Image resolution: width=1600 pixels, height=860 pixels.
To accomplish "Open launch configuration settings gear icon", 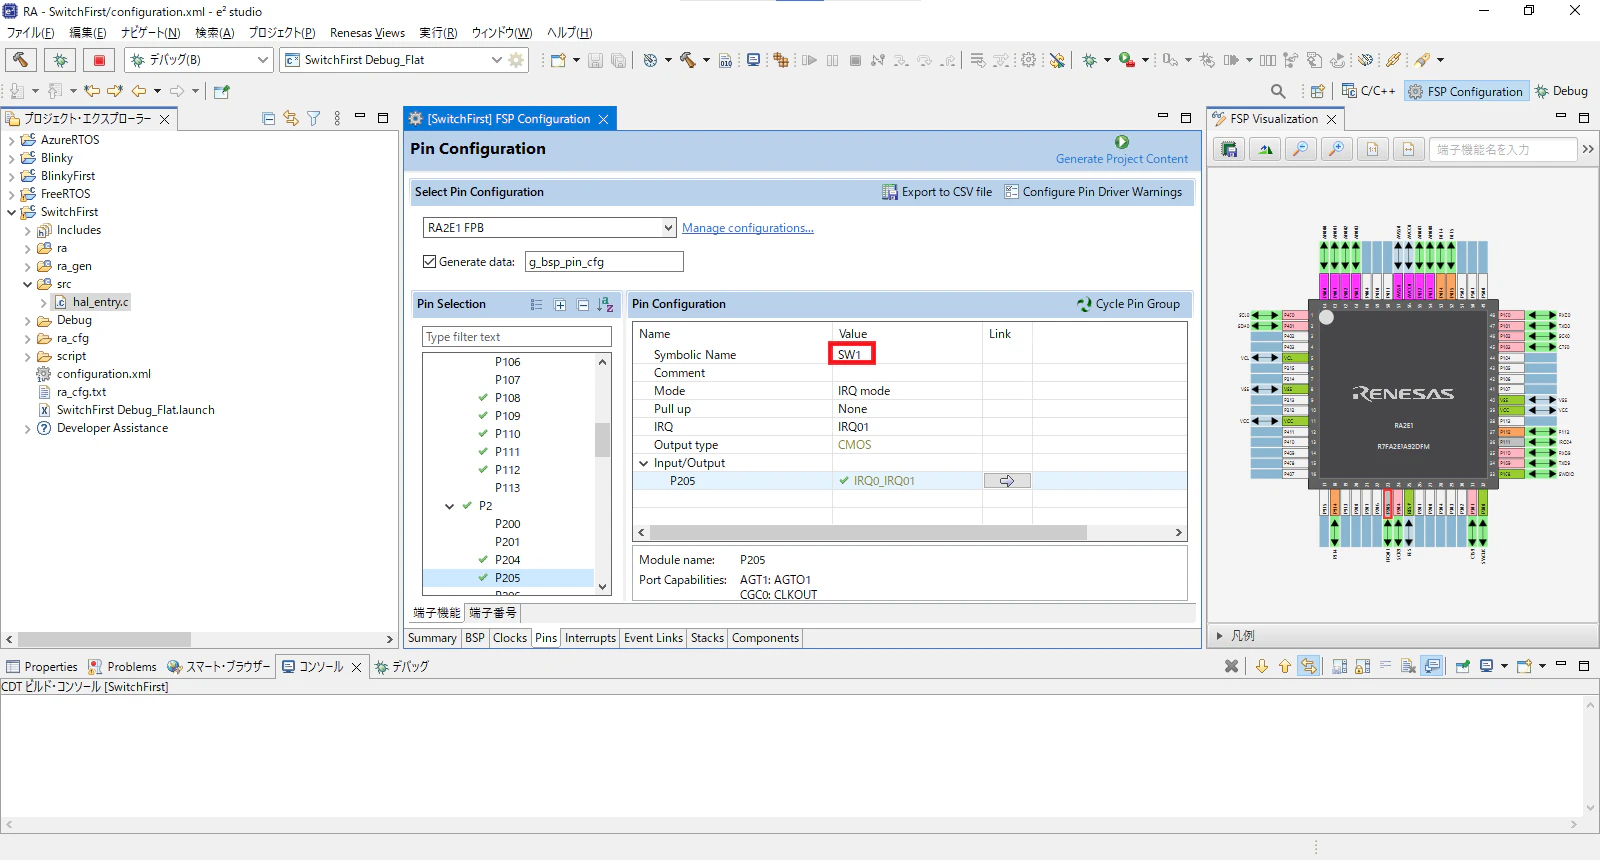I will (516, 60).
